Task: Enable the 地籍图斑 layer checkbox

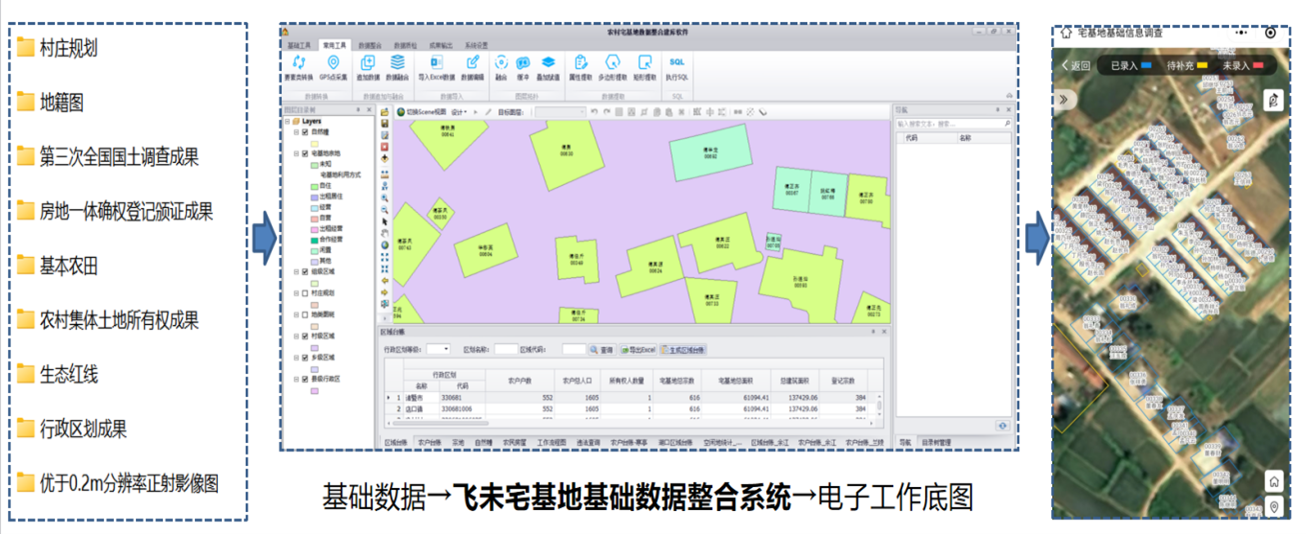Action: pos(305,314)
